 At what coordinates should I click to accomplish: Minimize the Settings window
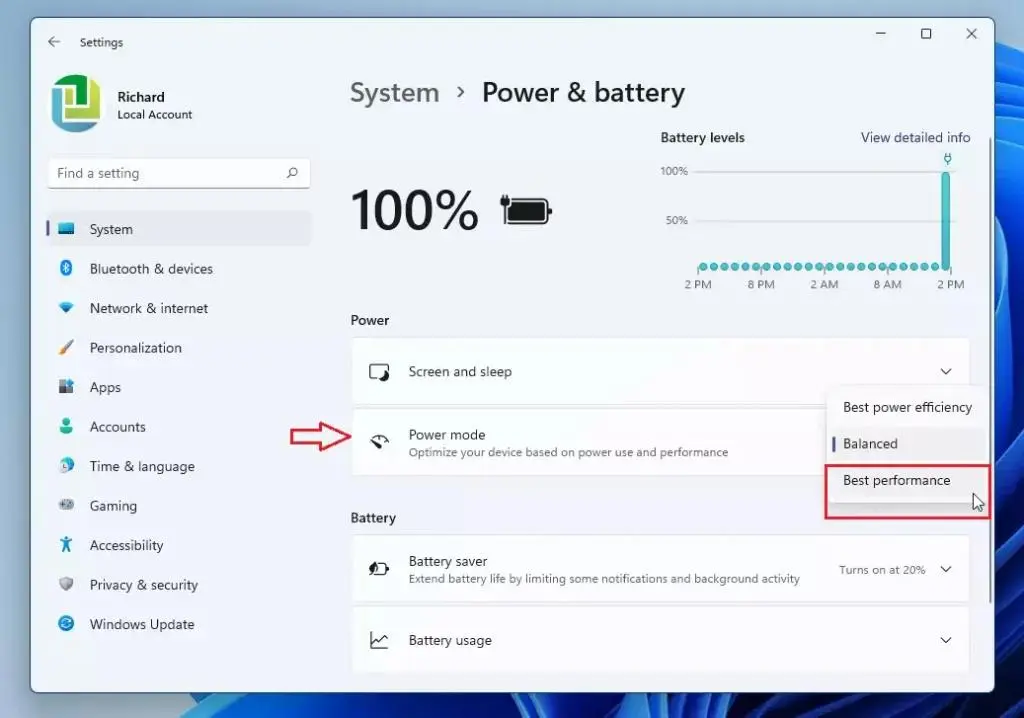click(x=881, y=33)
